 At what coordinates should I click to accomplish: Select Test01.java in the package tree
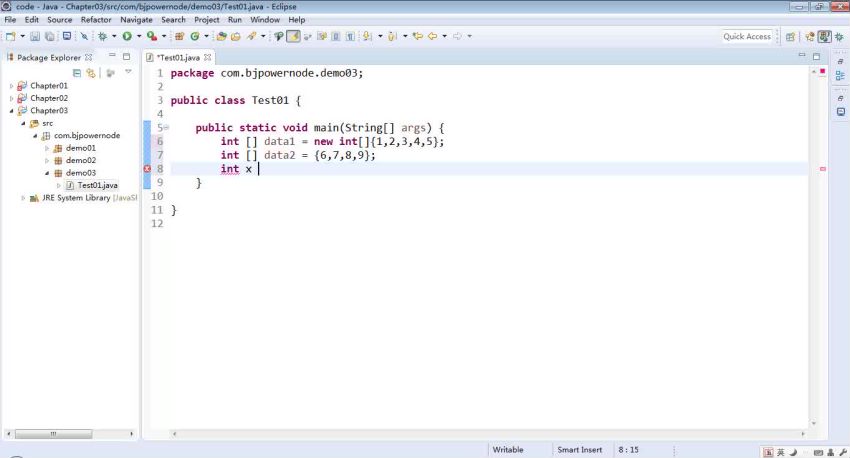97,185
